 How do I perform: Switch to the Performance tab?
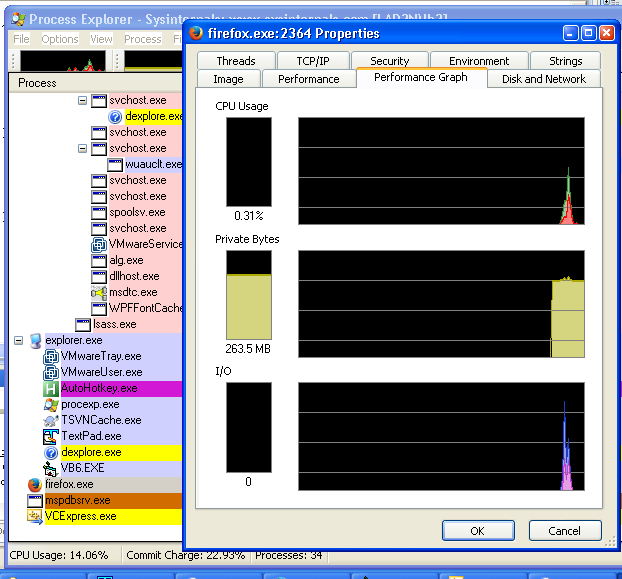point(309,79)
